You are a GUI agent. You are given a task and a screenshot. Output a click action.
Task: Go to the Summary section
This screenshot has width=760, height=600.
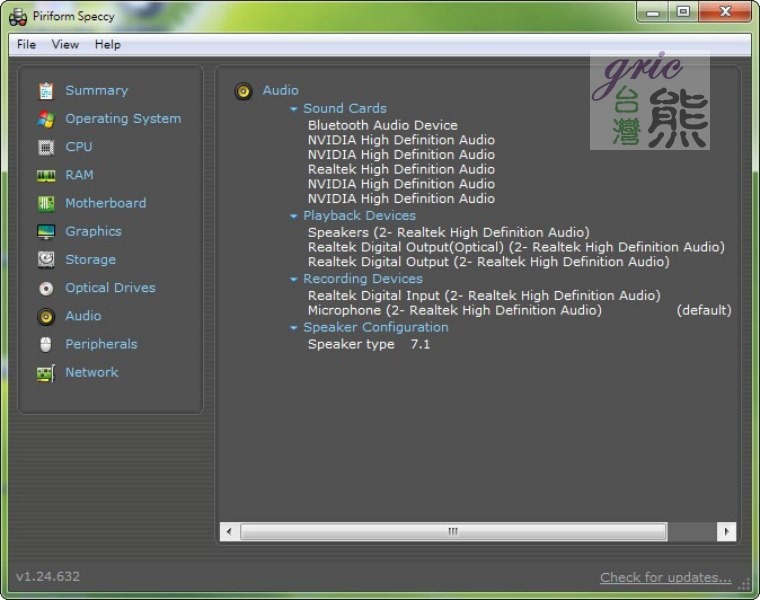[x=96, y=91]
